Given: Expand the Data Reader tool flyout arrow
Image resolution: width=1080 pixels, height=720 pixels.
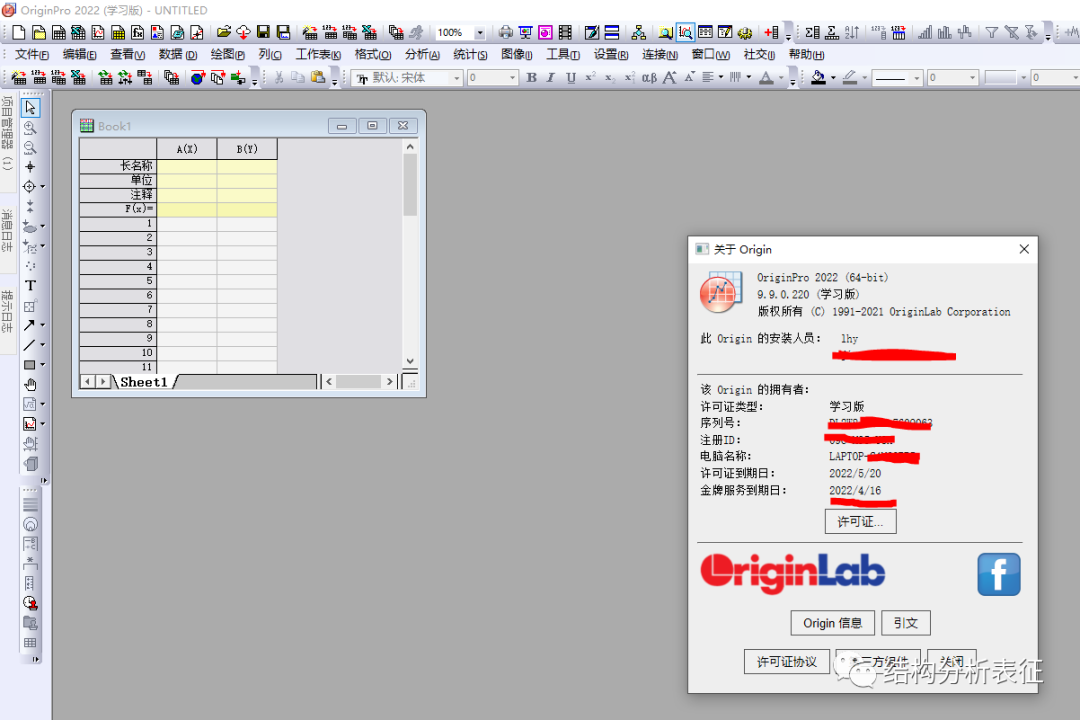Looking at the screenshot, I should (43, 187).
